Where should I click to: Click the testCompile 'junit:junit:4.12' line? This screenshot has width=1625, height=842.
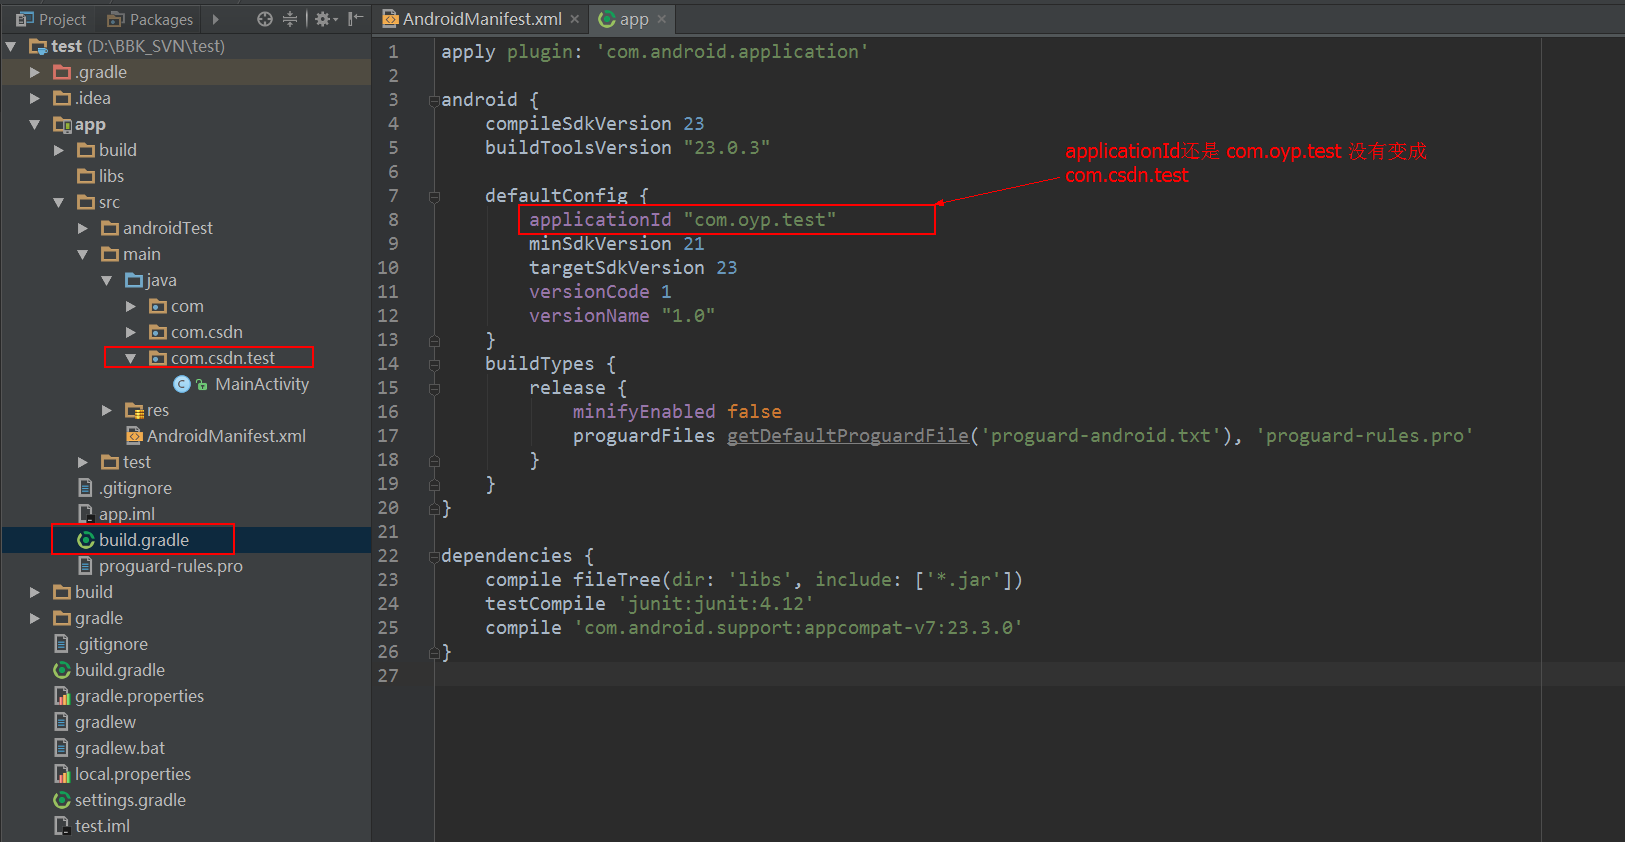coord(649,604)
